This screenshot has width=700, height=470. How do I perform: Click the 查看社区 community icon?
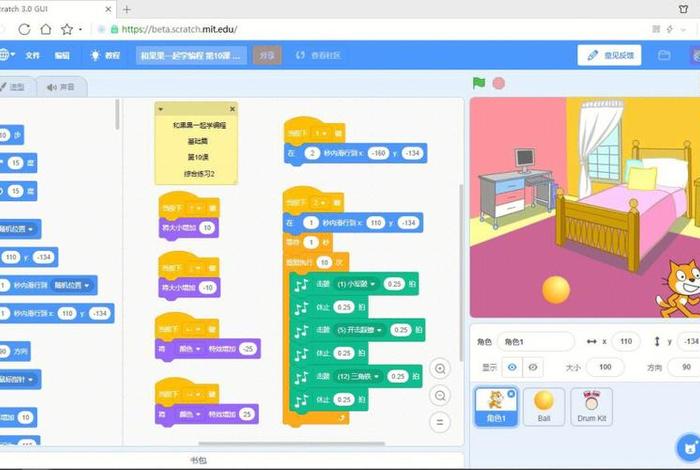300,55
